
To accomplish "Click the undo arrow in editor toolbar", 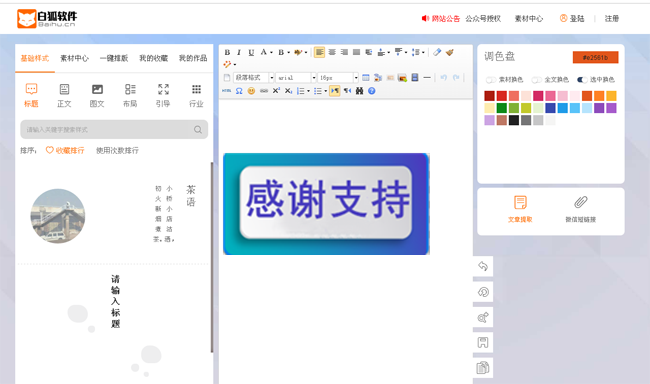I will tap(444, 78).
